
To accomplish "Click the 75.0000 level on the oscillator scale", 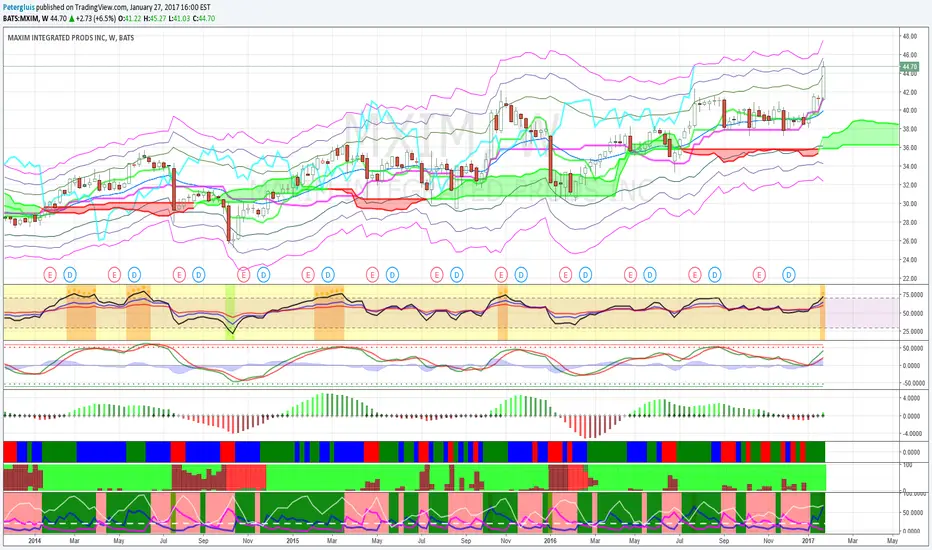I will [913, 295].
